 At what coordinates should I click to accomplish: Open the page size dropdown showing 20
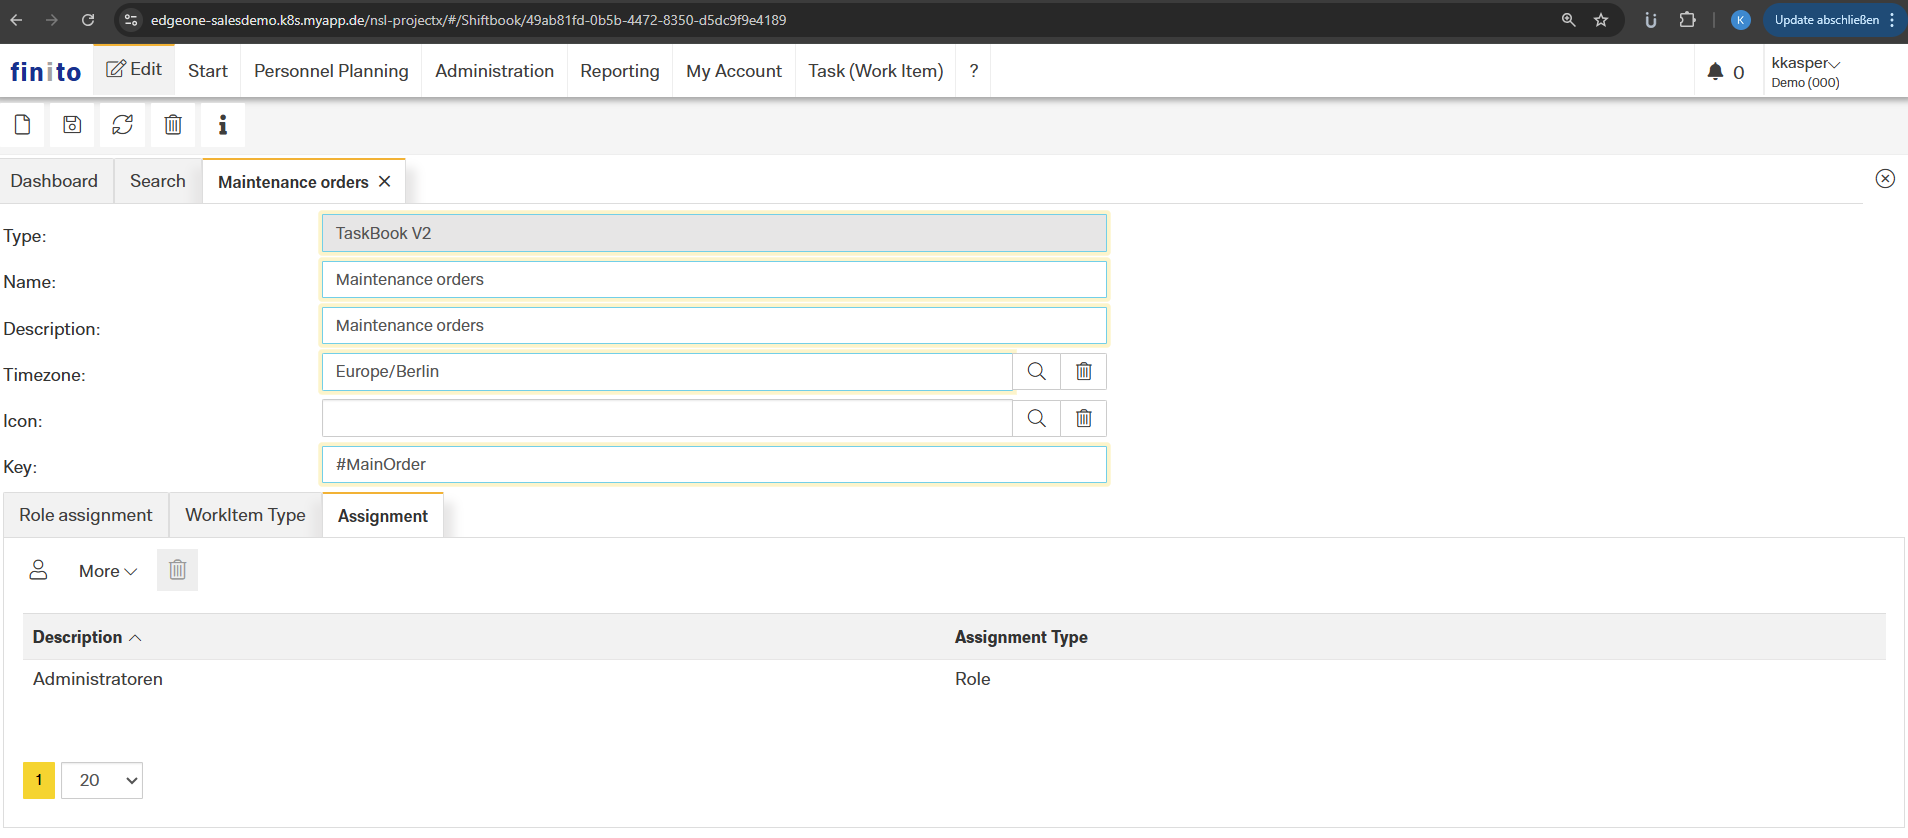coord(102,780)
